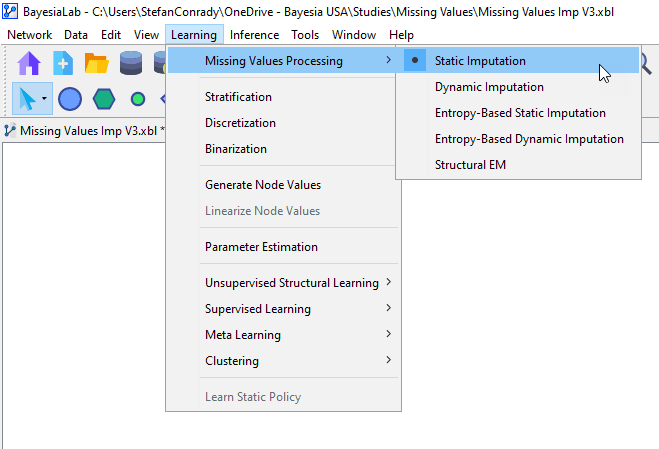Pick the small green circle node tool
The width and height of the screenshot is (659, 449).
point(138,99)
